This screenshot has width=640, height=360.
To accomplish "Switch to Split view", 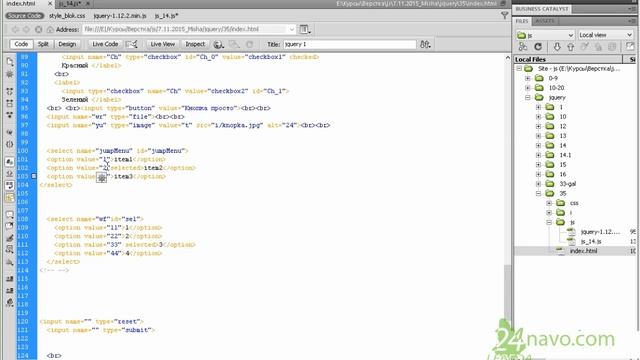I will click(43, 44).
